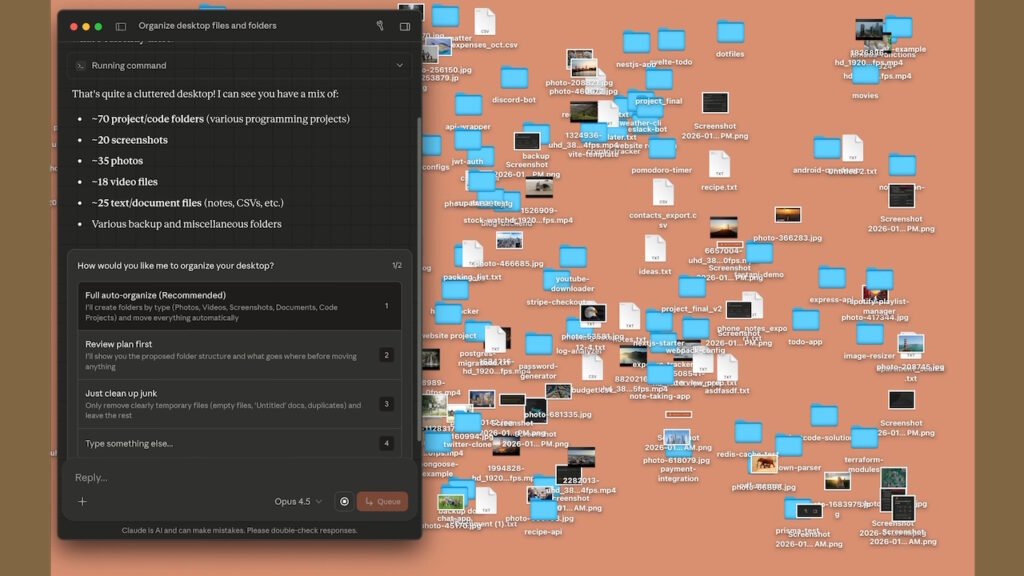Screen dimensions: 1024x576
Task: Click the Queue button
Action: tap(382, 501)
